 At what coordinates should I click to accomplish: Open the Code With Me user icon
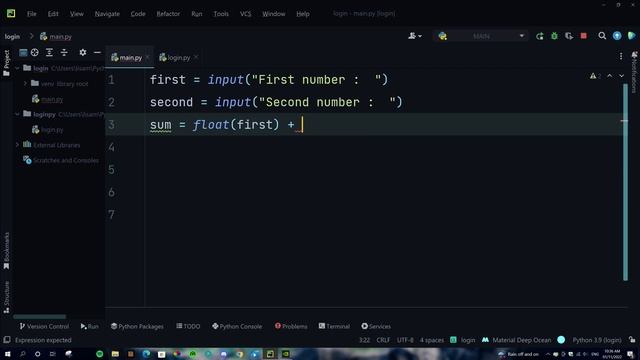[415, 36]
